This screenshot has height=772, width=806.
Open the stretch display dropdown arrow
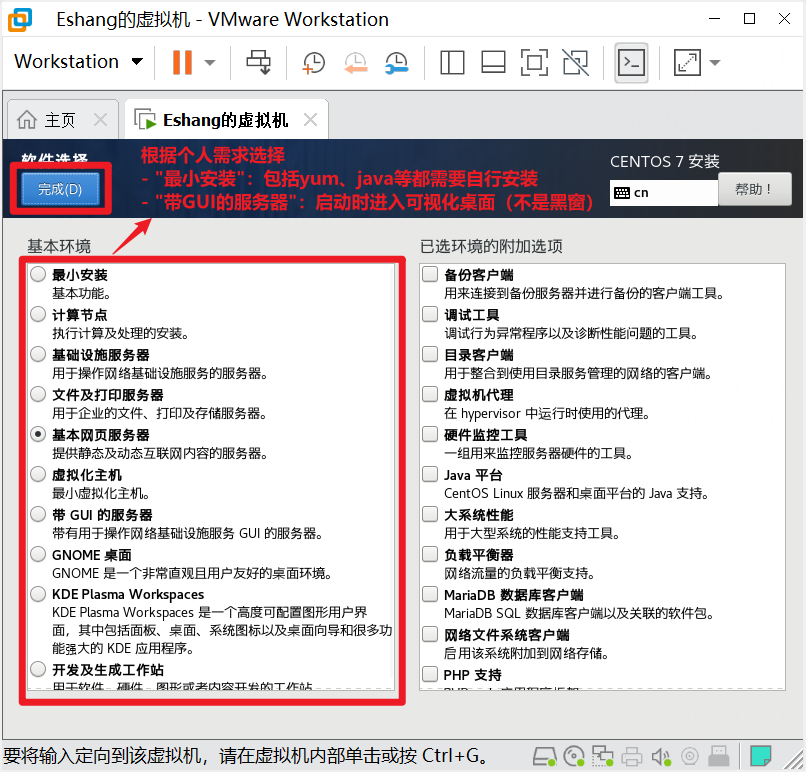click(715, 63)
